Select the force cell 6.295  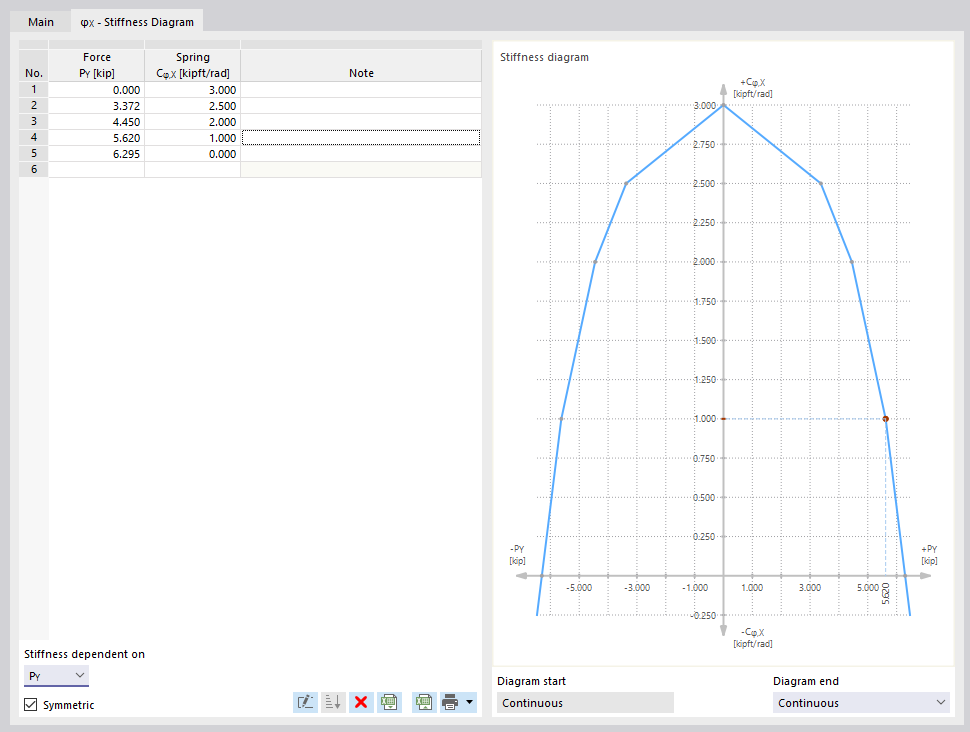point(97,154)
